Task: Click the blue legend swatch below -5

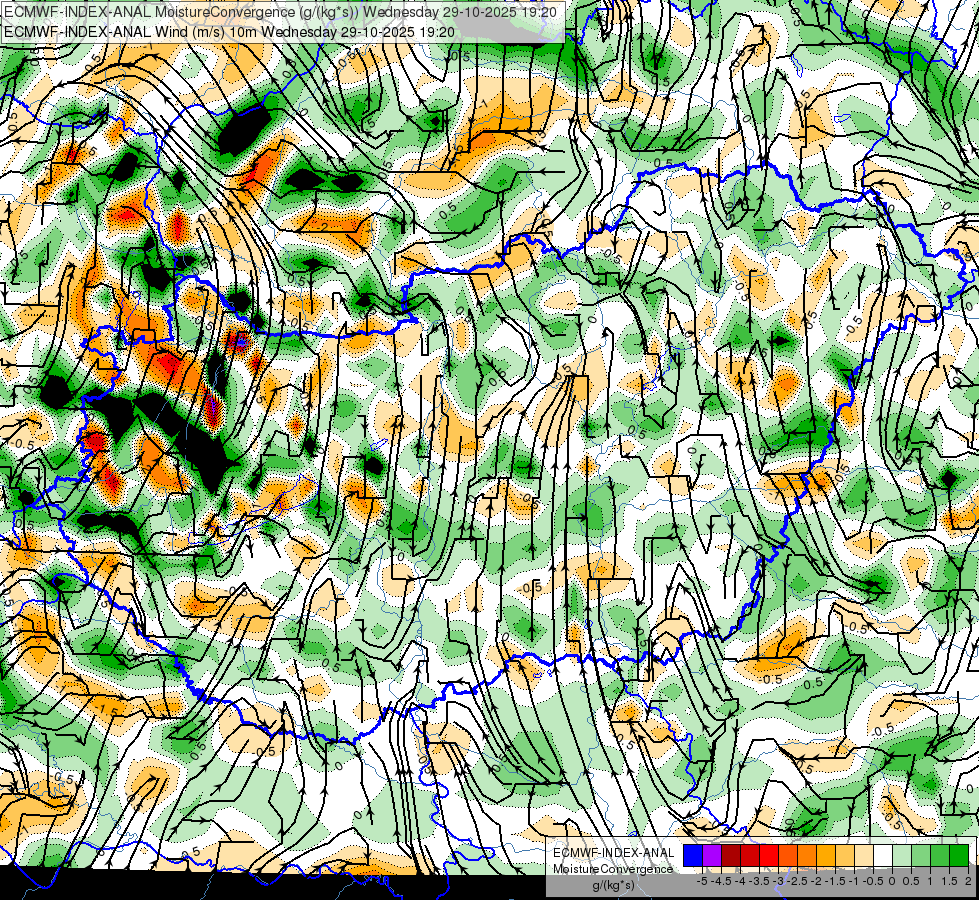Action: (x=693, y=856)
